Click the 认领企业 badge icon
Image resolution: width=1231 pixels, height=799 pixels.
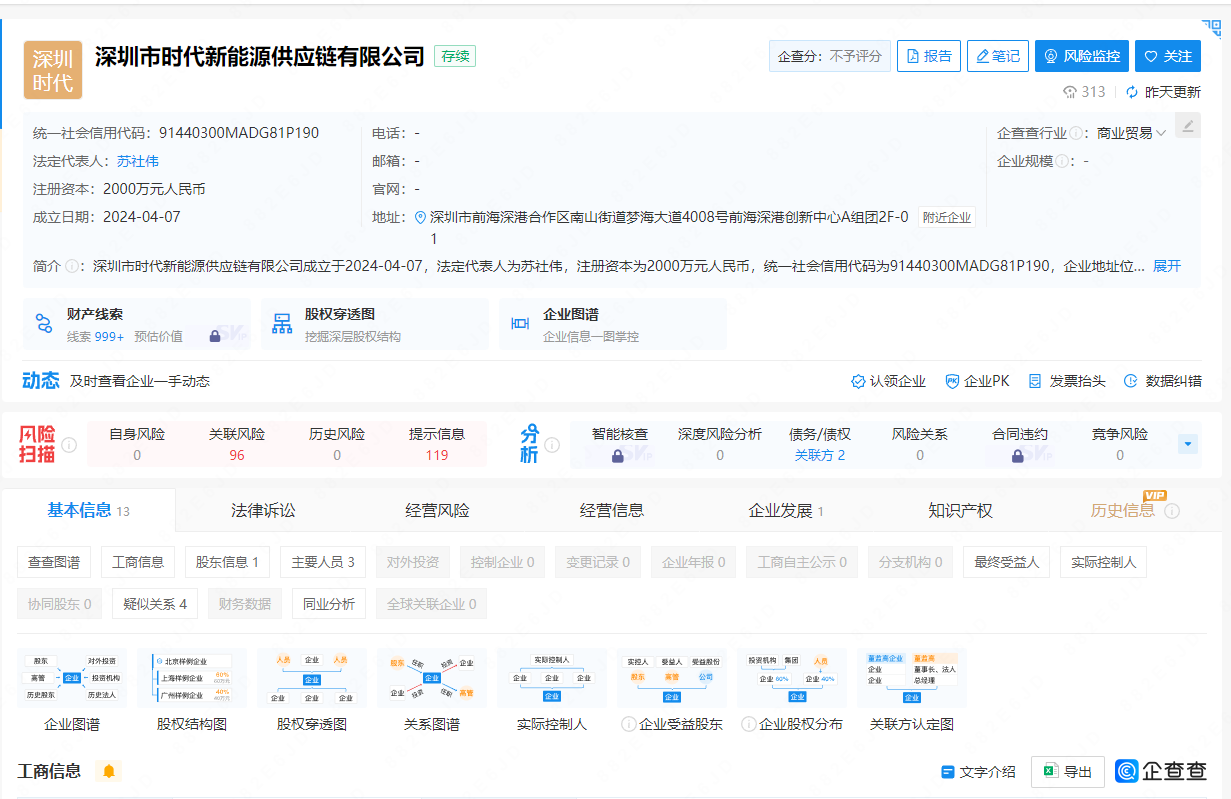coord(858,381)
